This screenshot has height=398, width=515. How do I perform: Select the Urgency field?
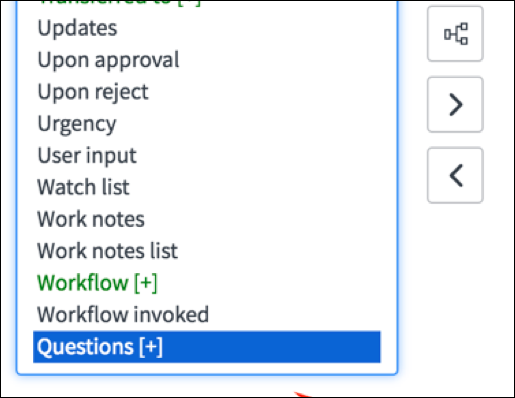coord(77,124)
